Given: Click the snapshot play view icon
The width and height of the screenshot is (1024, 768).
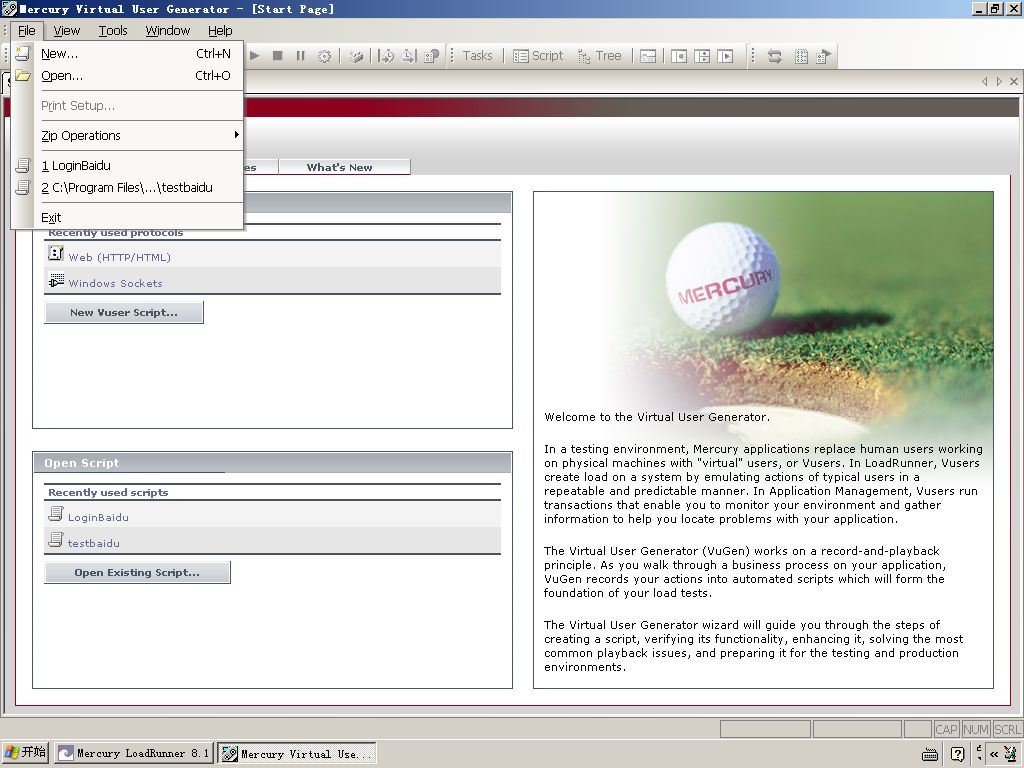Looking at the screenshot, I should [726, 56].
